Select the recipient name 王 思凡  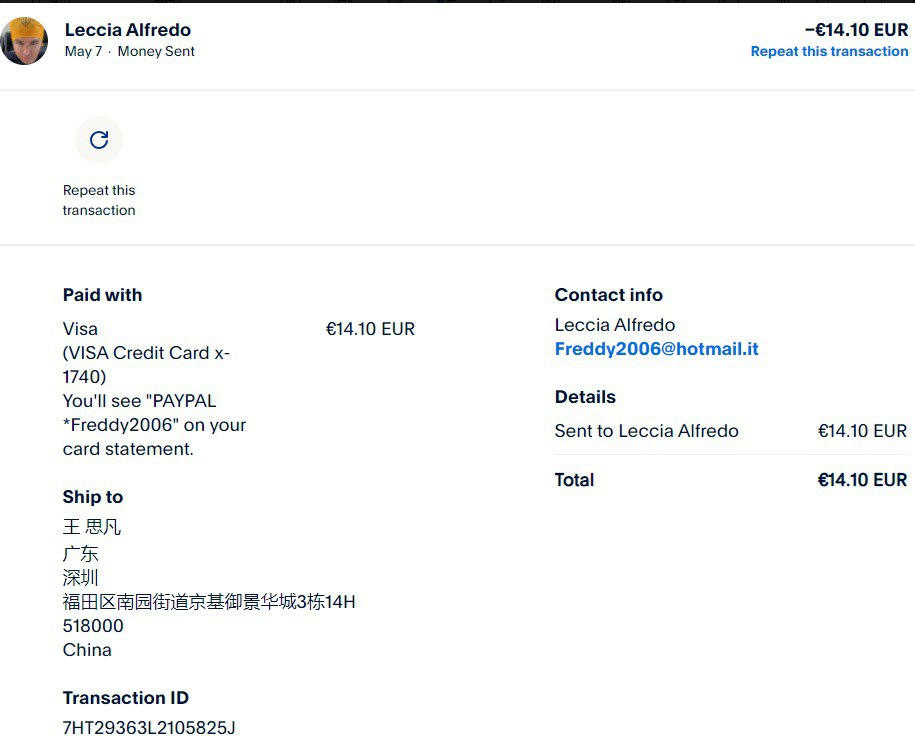(92, 527)
